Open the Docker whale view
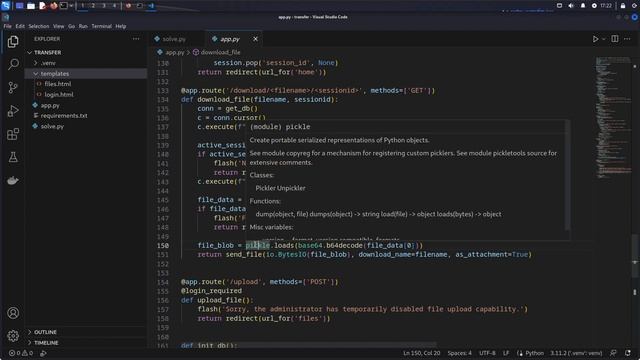The height and width of the screenshot is (360, 640). [13, 180]
